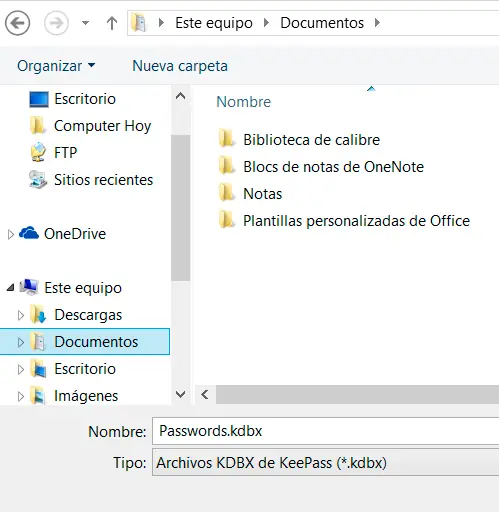This screenshot has width=499, height=512.
Task: Select Plantillas personalizadas de Office folder
Action: click(356, 221)
